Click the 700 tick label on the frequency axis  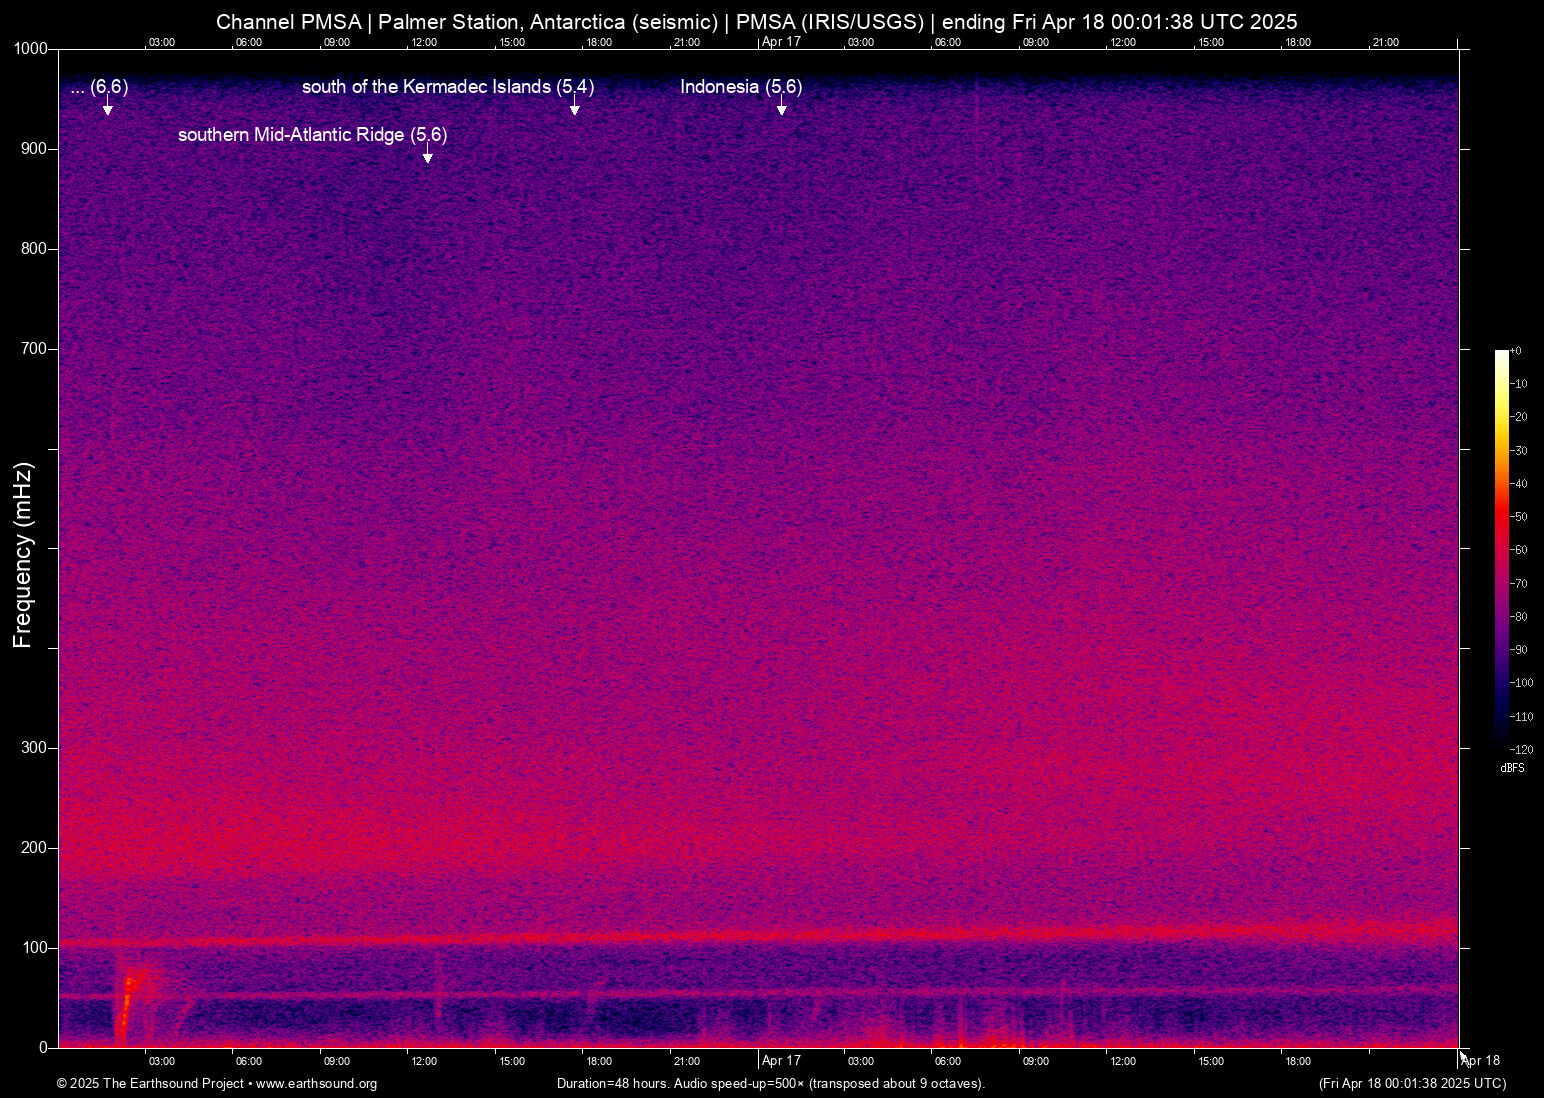click(34, 349)
